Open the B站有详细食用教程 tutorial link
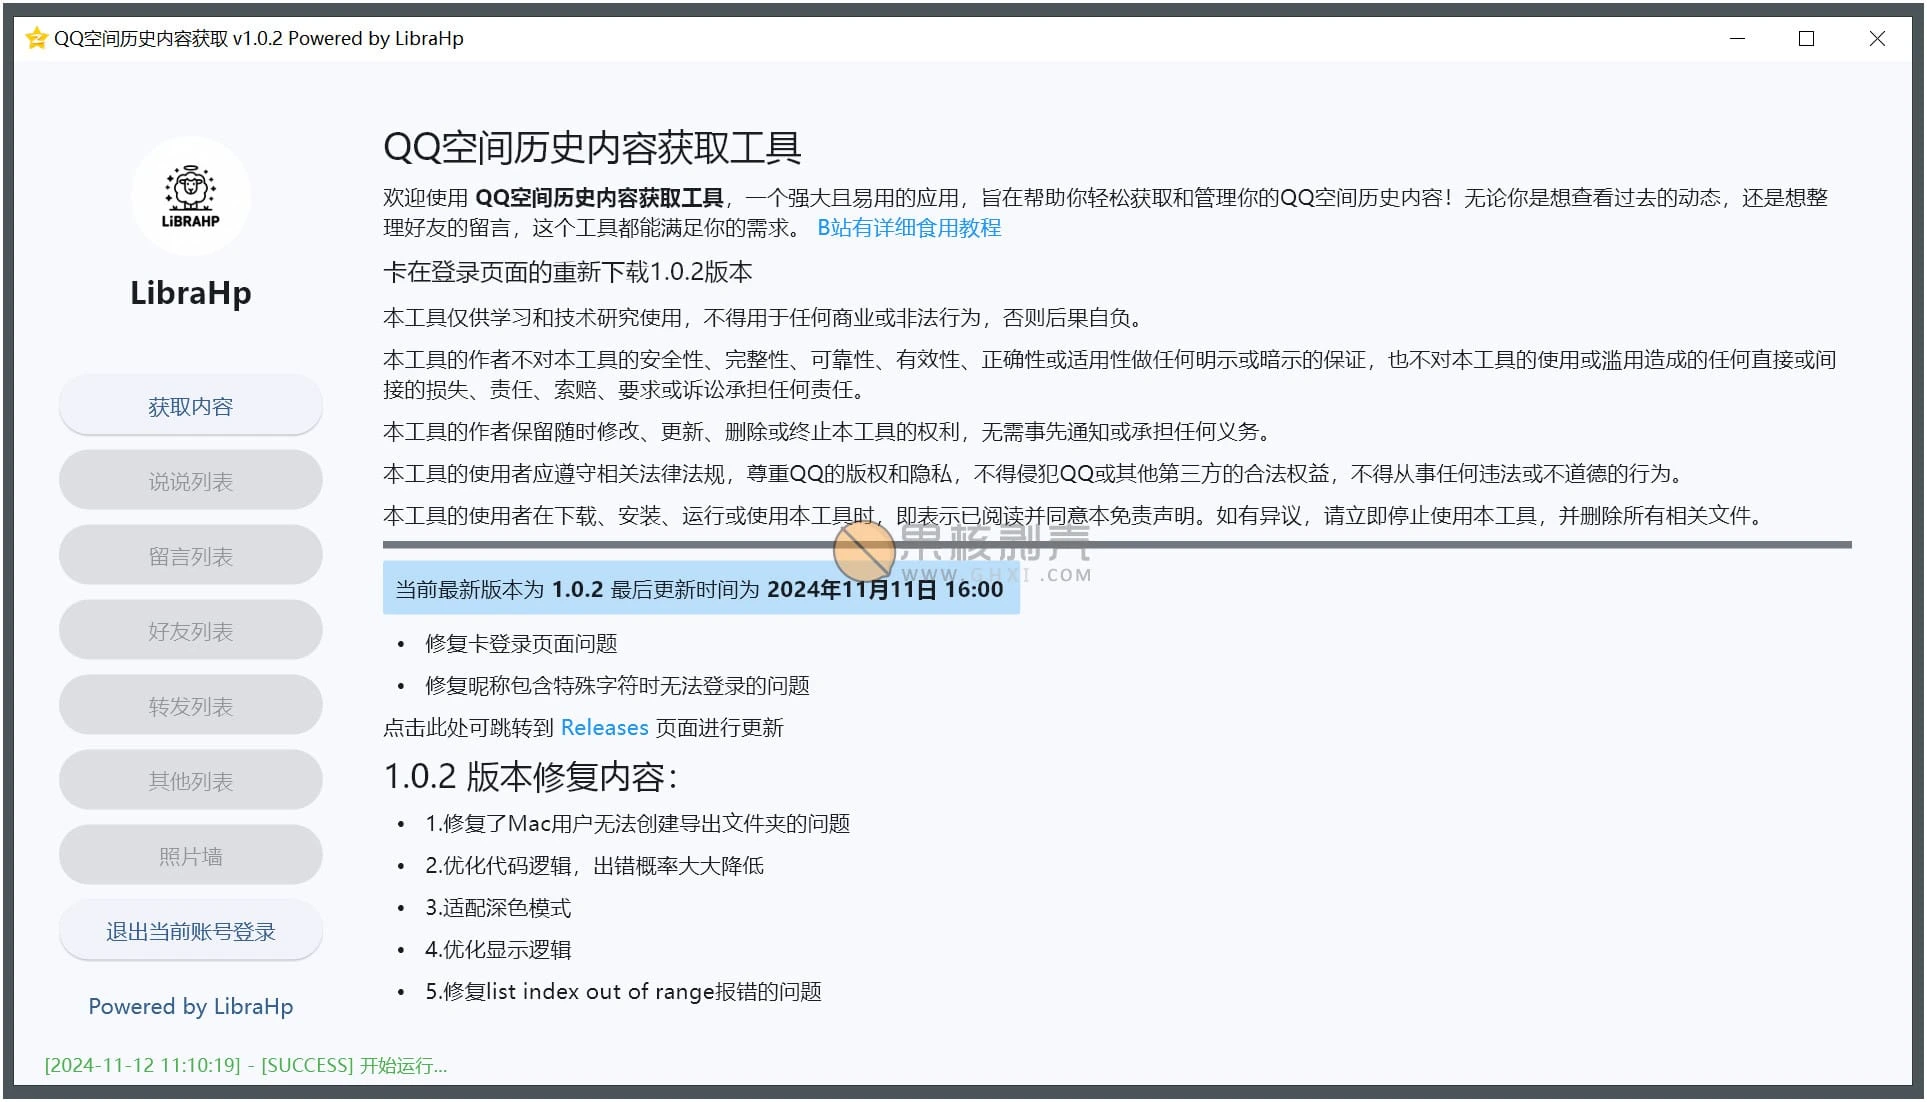This screenshot has height=1102, width=1927. [908, 228]
